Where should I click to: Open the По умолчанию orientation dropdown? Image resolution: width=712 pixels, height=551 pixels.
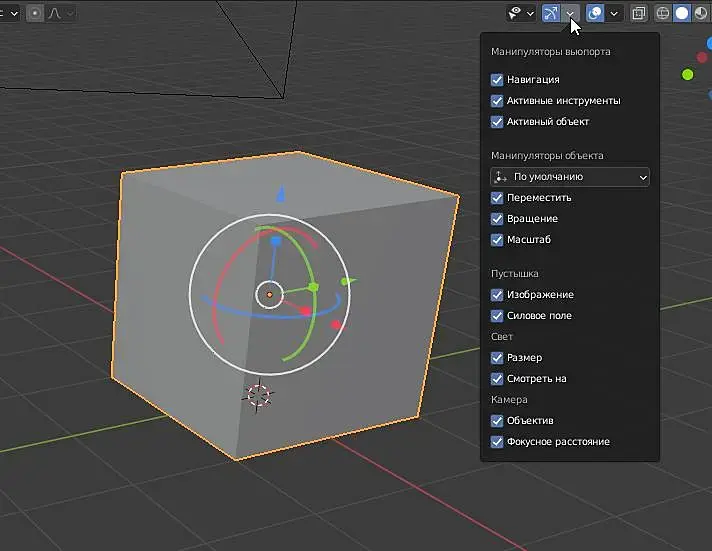tap(570, 177)
